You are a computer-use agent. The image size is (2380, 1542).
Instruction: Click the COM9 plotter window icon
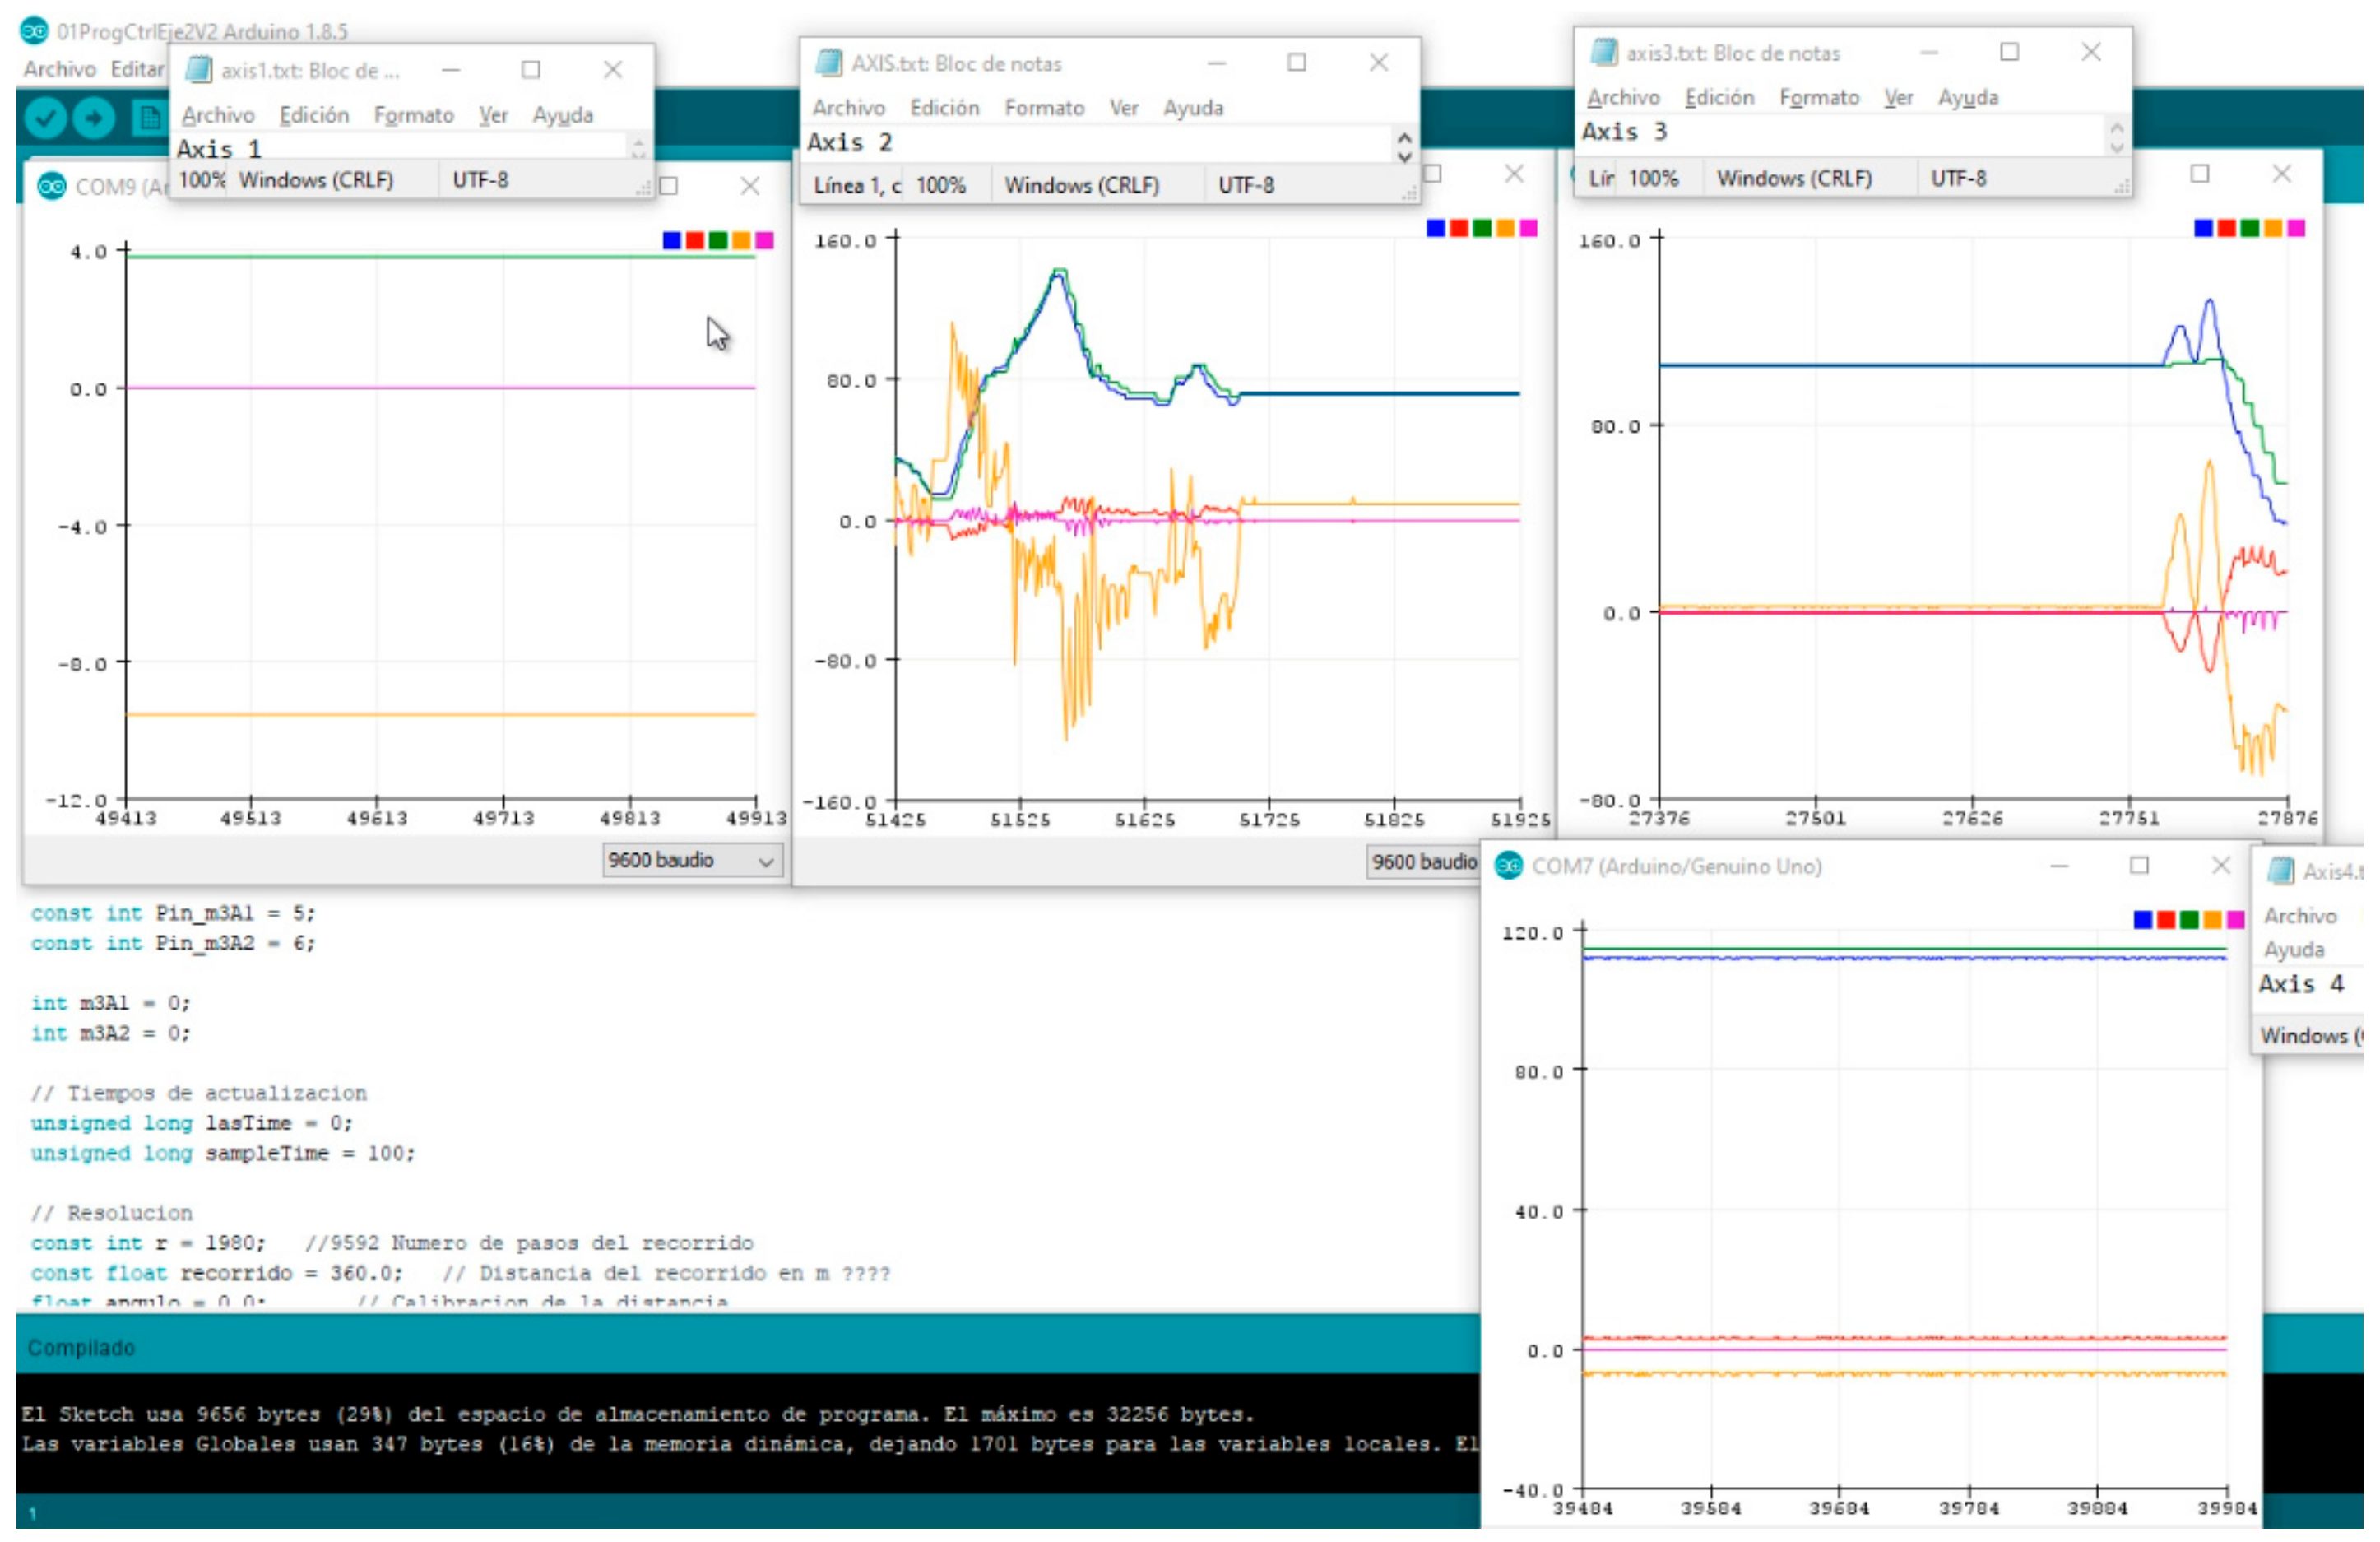[x=51, y=186]
